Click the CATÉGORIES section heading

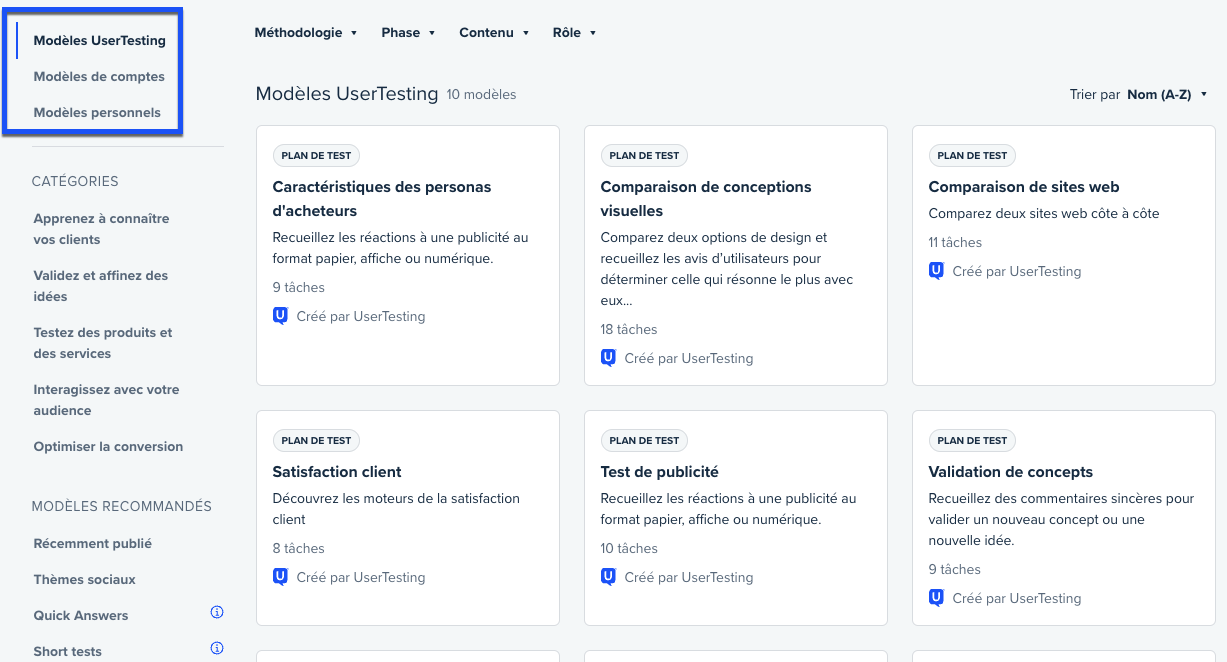[75, 181]
